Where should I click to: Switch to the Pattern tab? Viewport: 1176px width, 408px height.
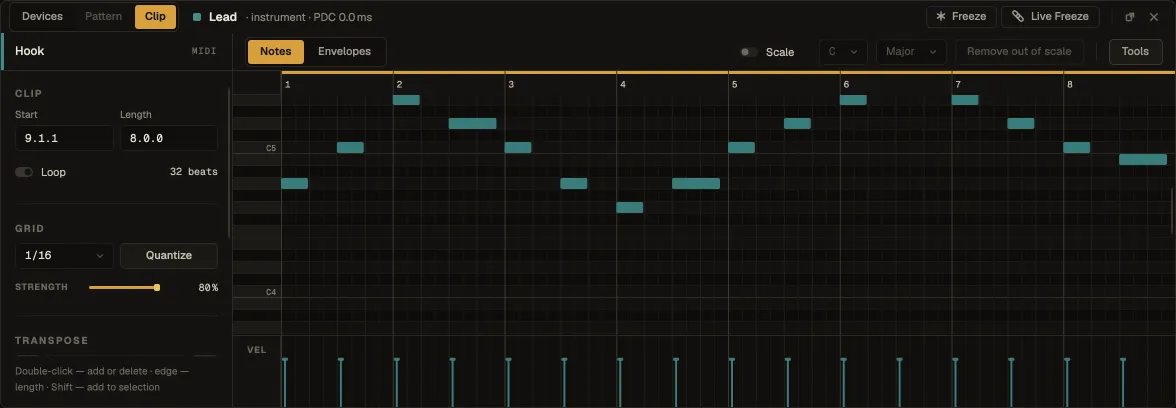104,16
